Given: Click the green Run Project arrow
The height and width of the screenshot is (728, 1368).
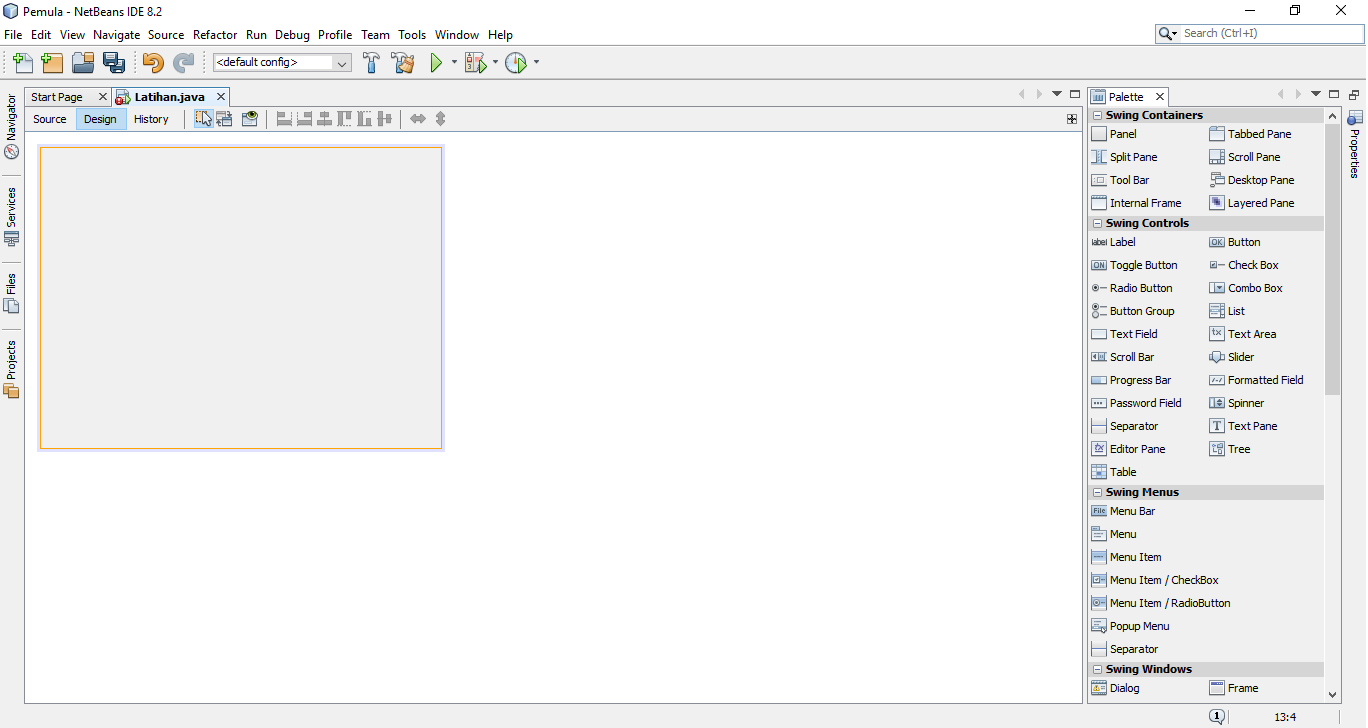Looking at the screenshot, I should 437,62.
